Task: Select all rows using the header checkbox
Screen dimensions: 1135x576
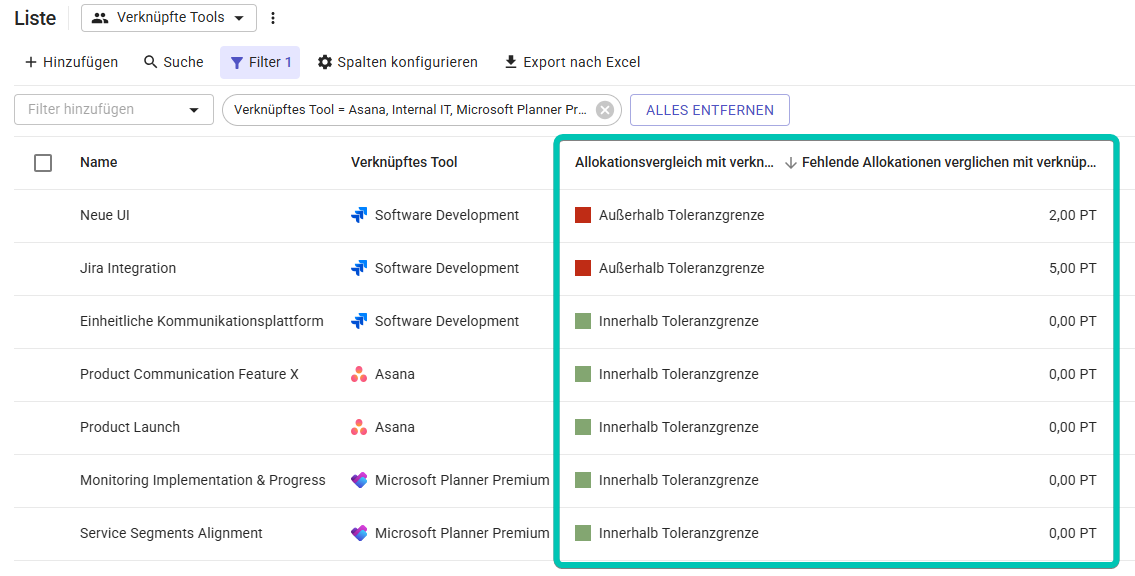Action: point(42,162)
